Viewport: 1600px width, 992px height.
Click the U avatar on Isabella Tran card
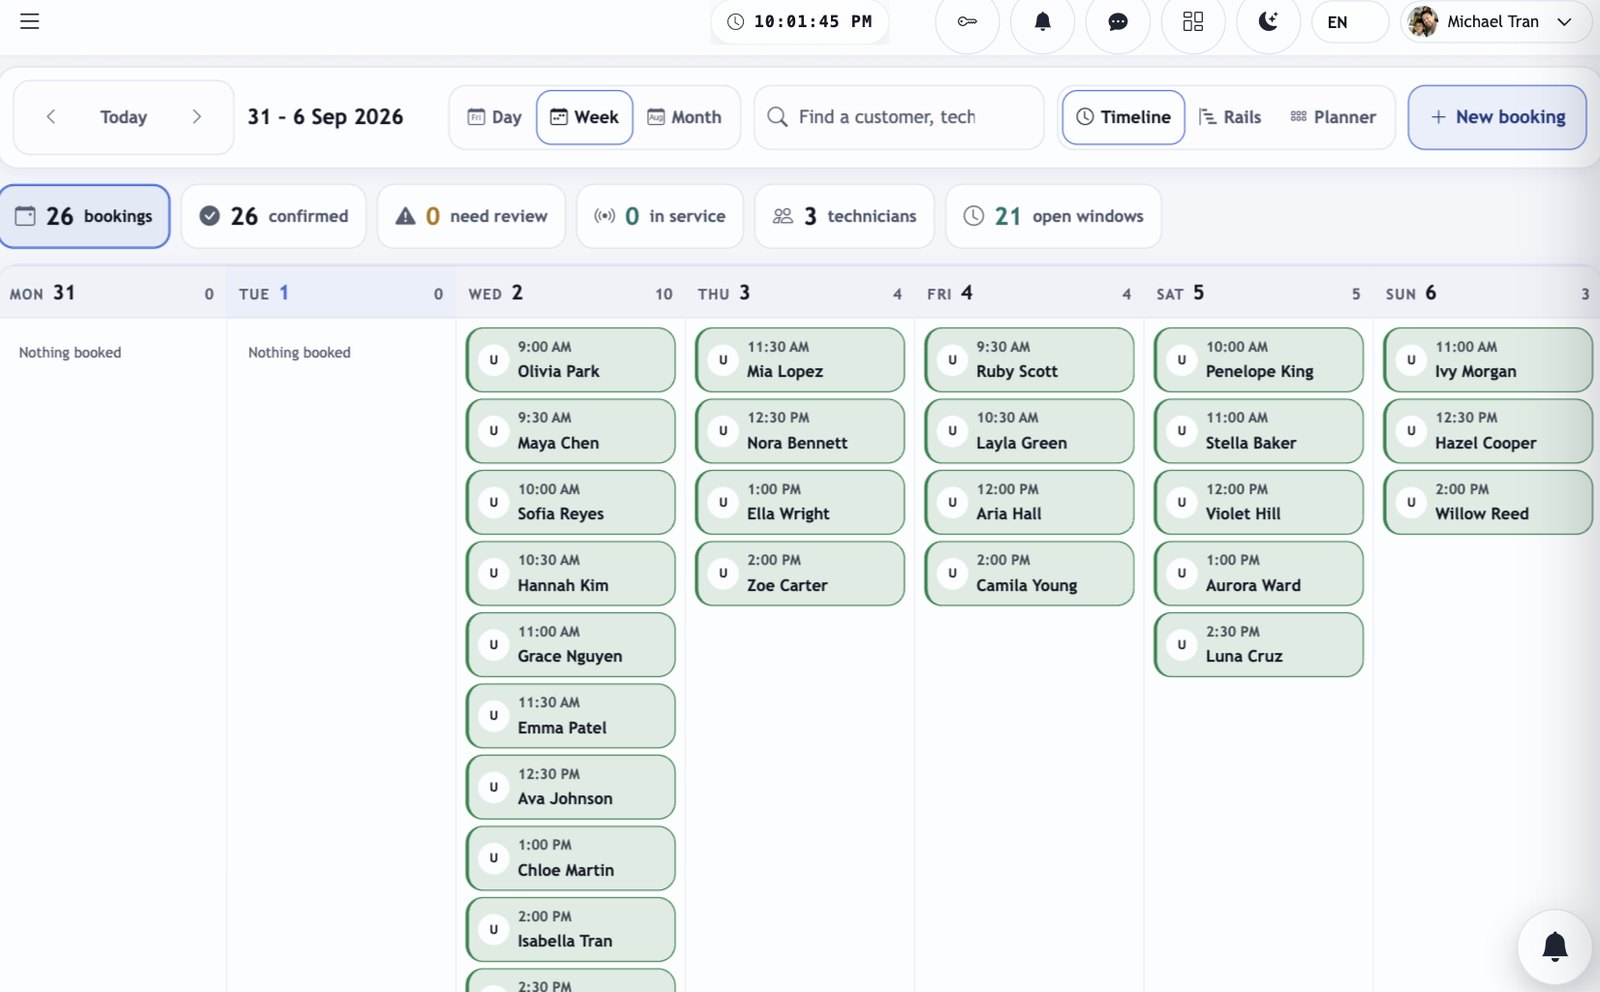(493, 930)
